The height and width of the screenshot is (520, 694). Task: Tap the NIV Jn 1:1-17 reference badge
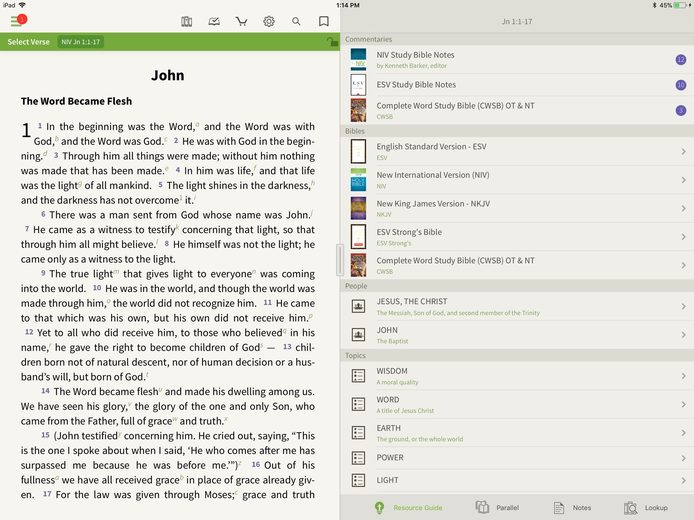(81, 42)
